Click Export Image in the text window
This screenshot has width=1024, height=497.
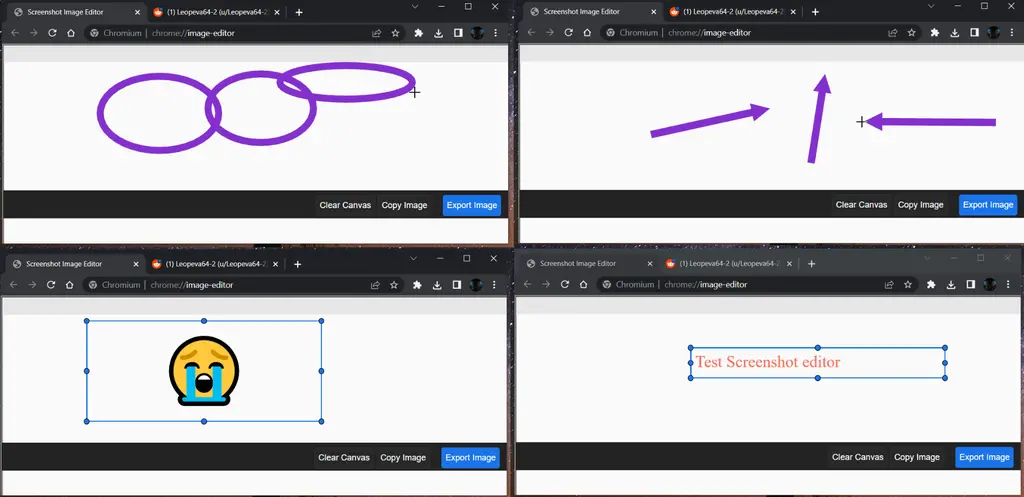pyautogui.click(x=984, y=457)
